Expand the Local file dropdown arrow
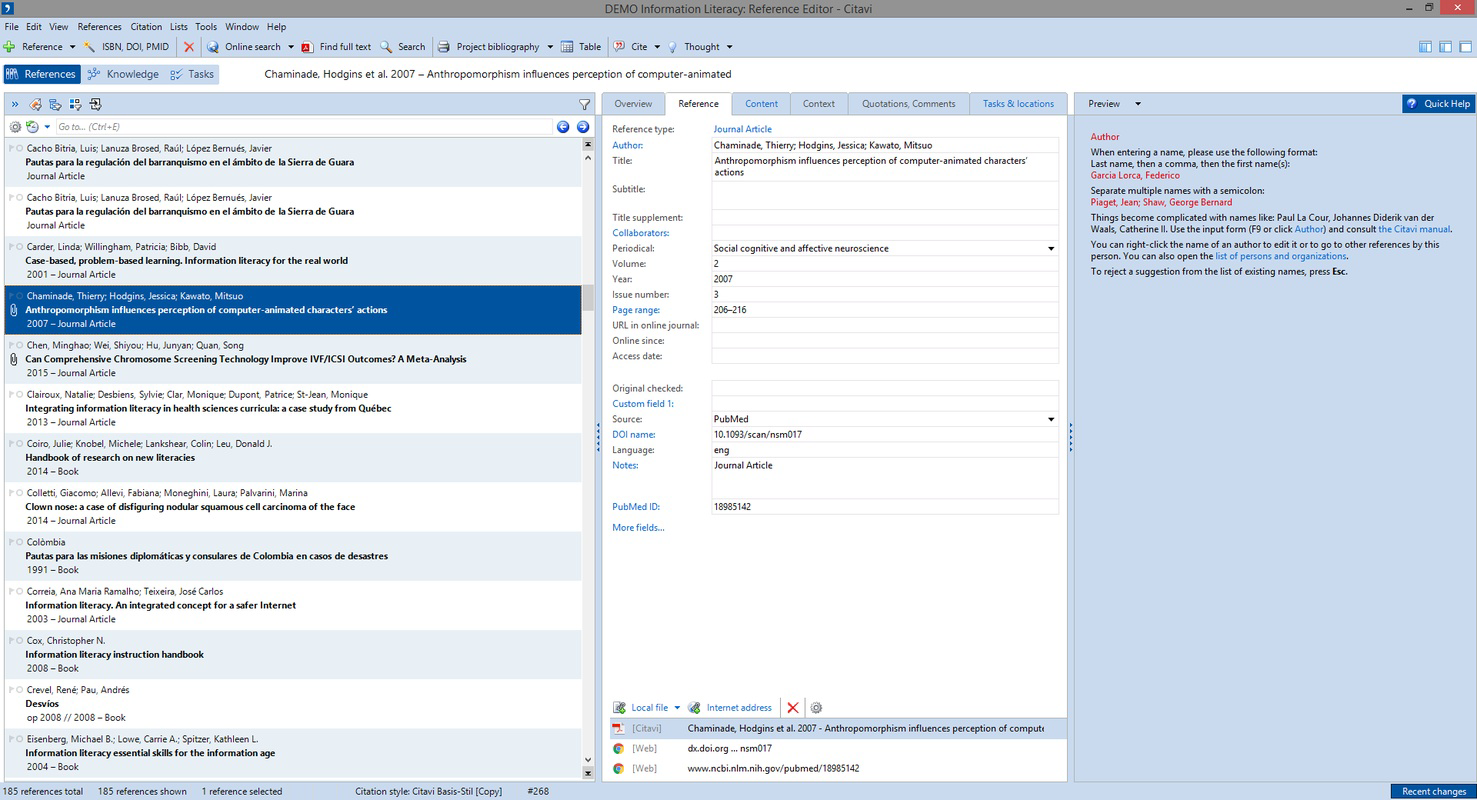The image size is (1477, 800). click(677, 708)
